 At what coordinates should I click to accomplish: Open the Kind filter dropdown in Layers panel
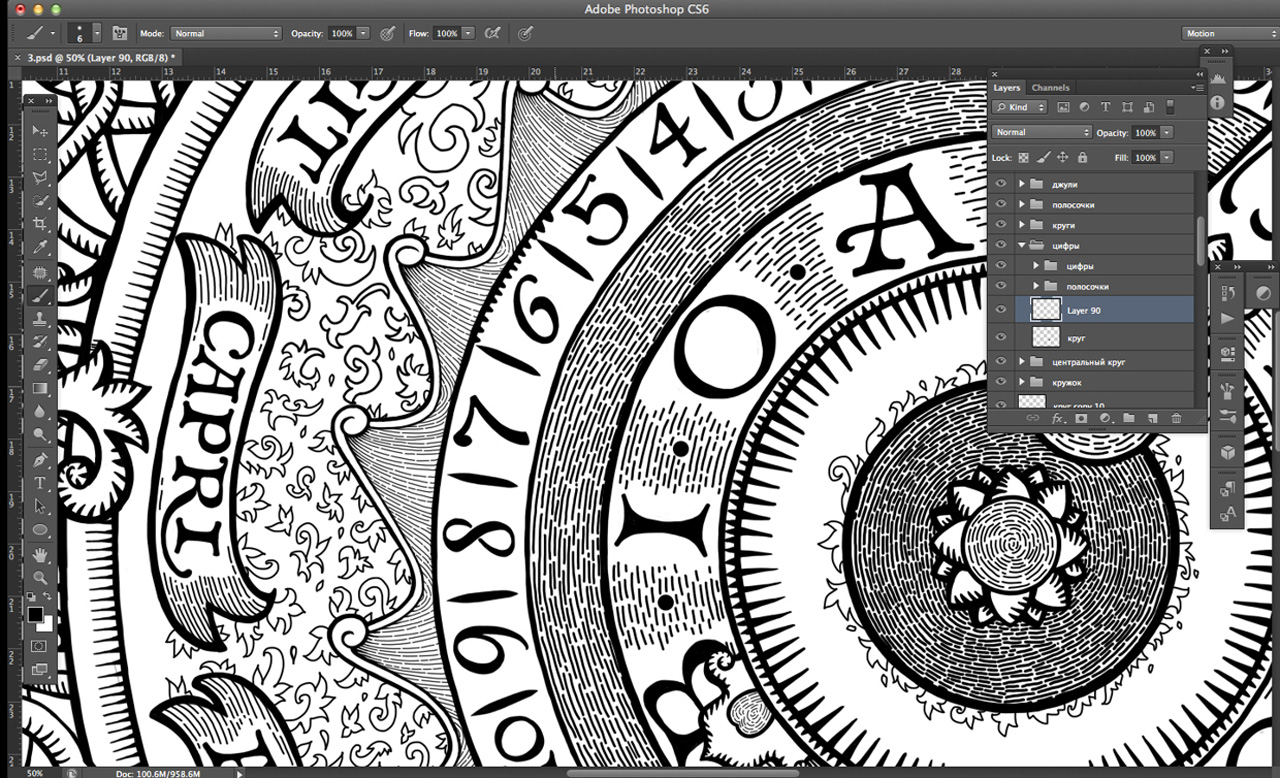coord(1019,106)
